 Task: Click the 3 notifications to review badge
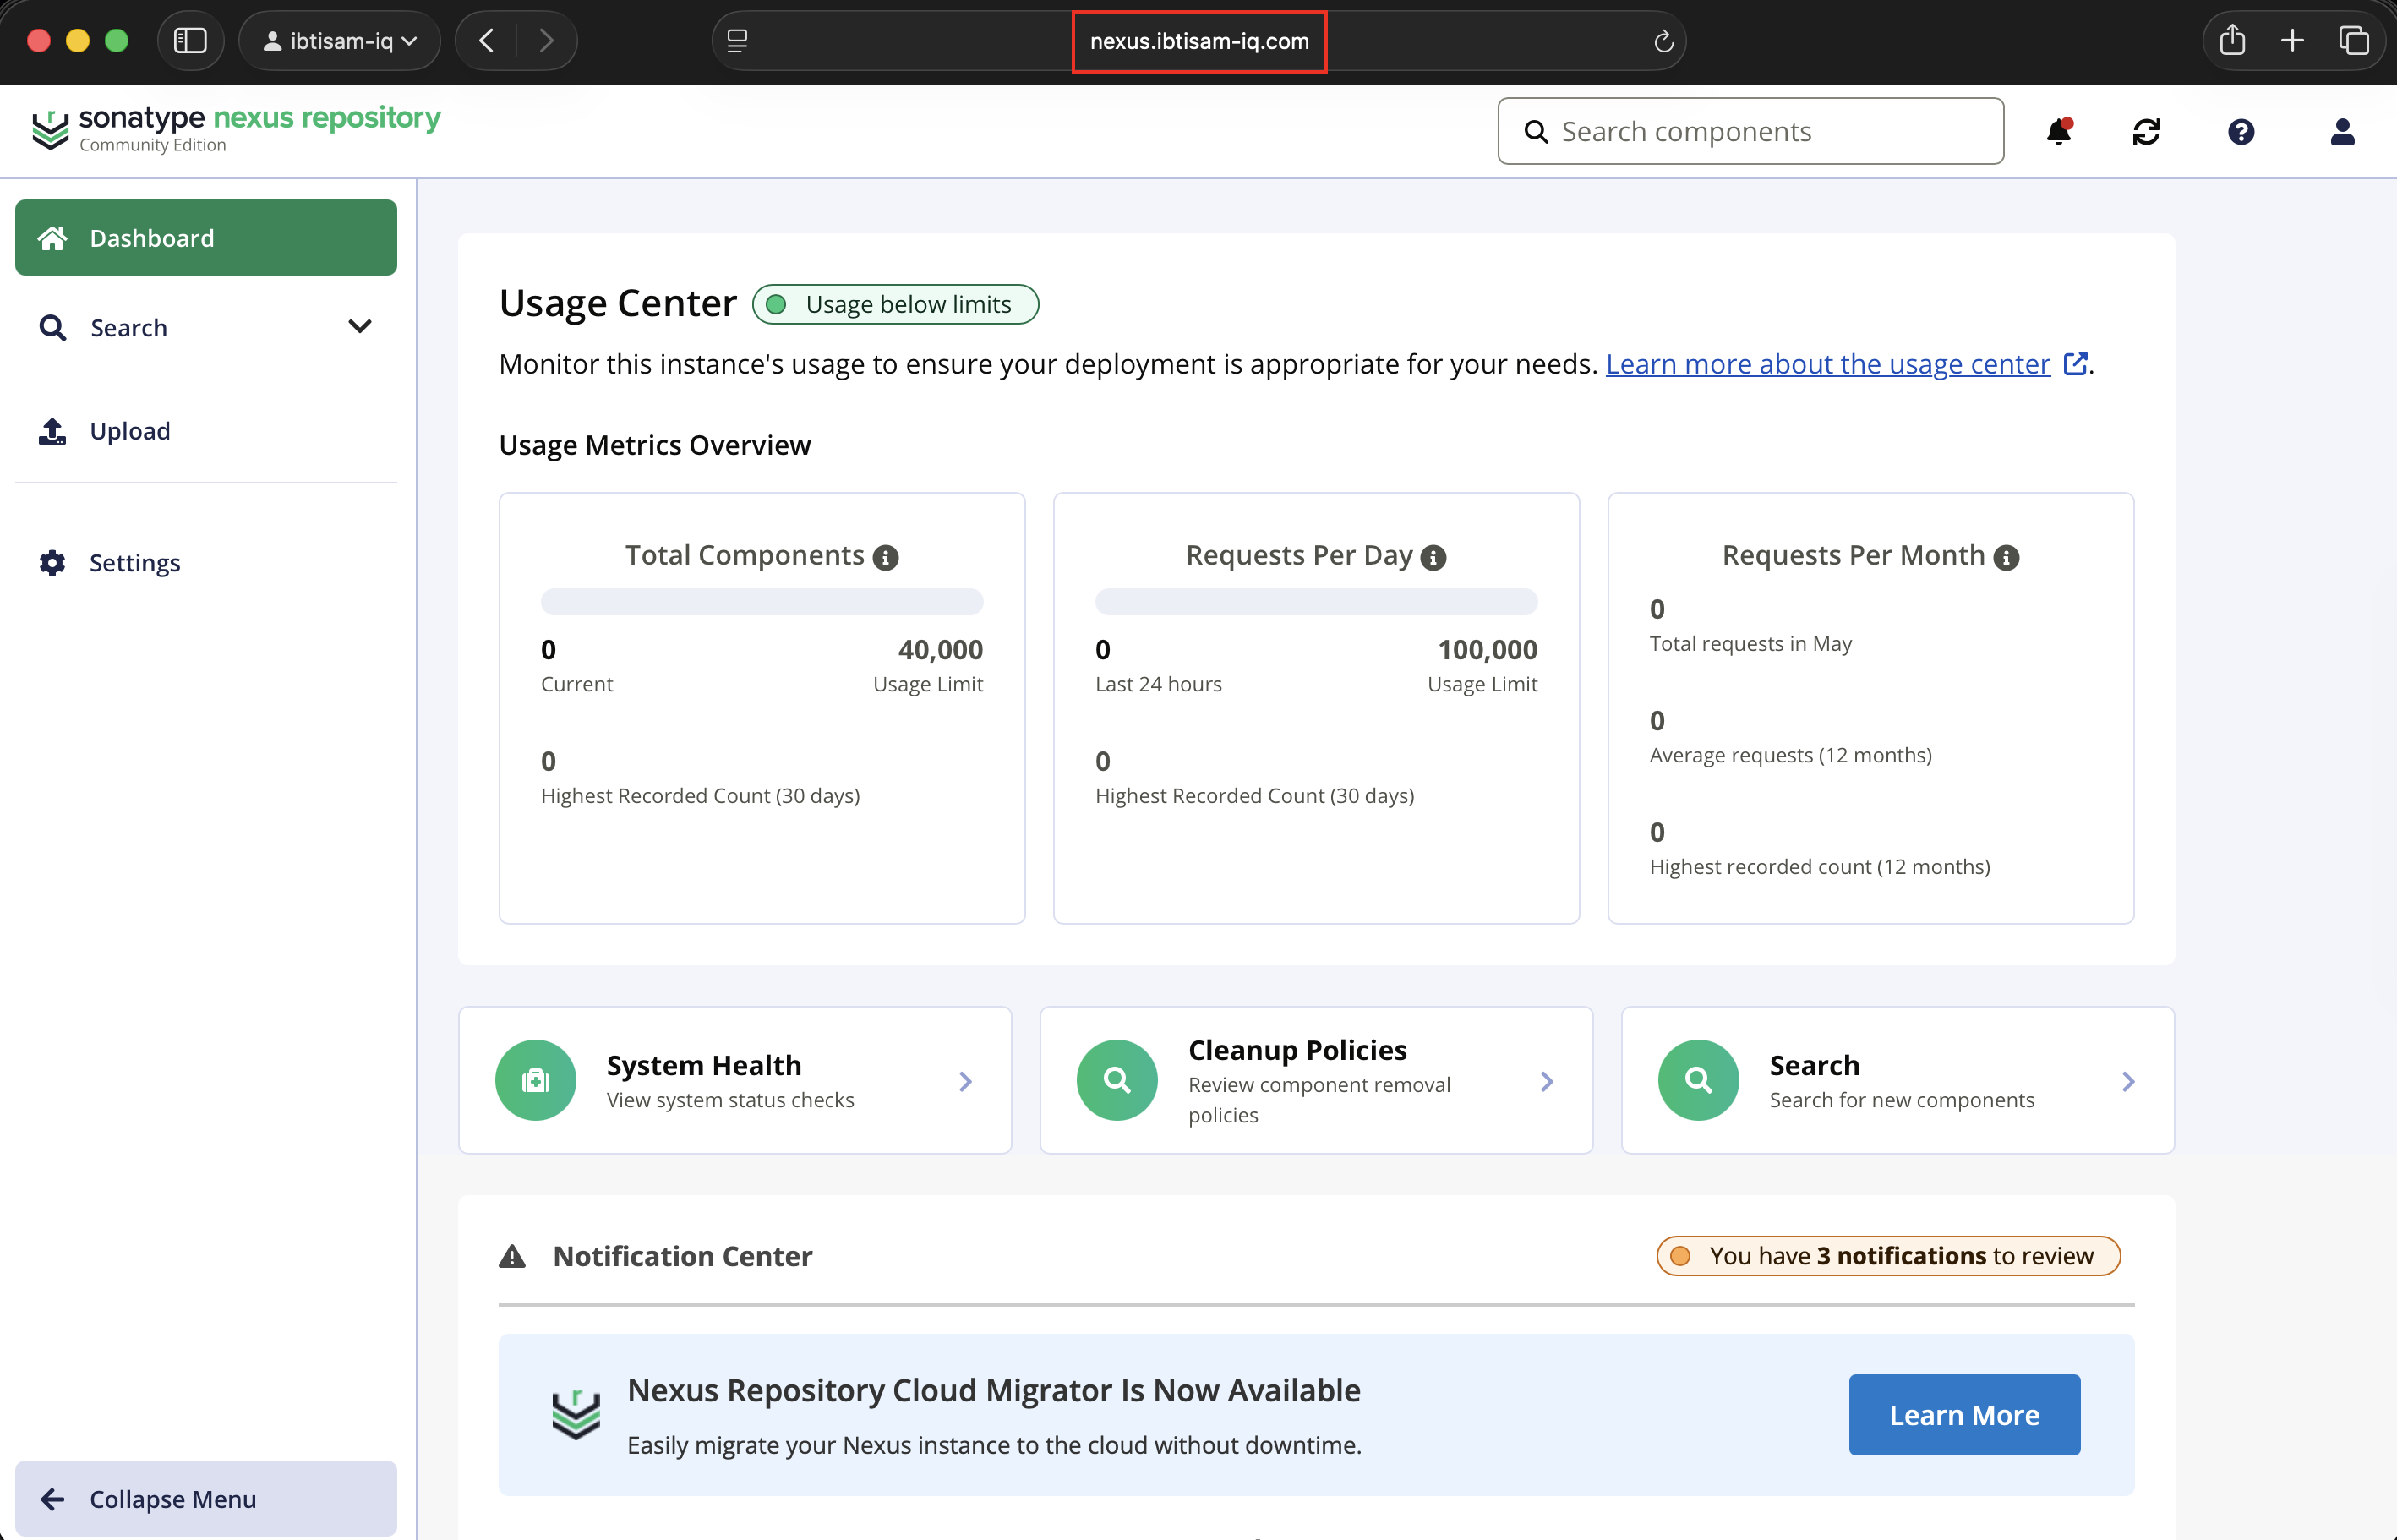click(x=1888, y=1256)
